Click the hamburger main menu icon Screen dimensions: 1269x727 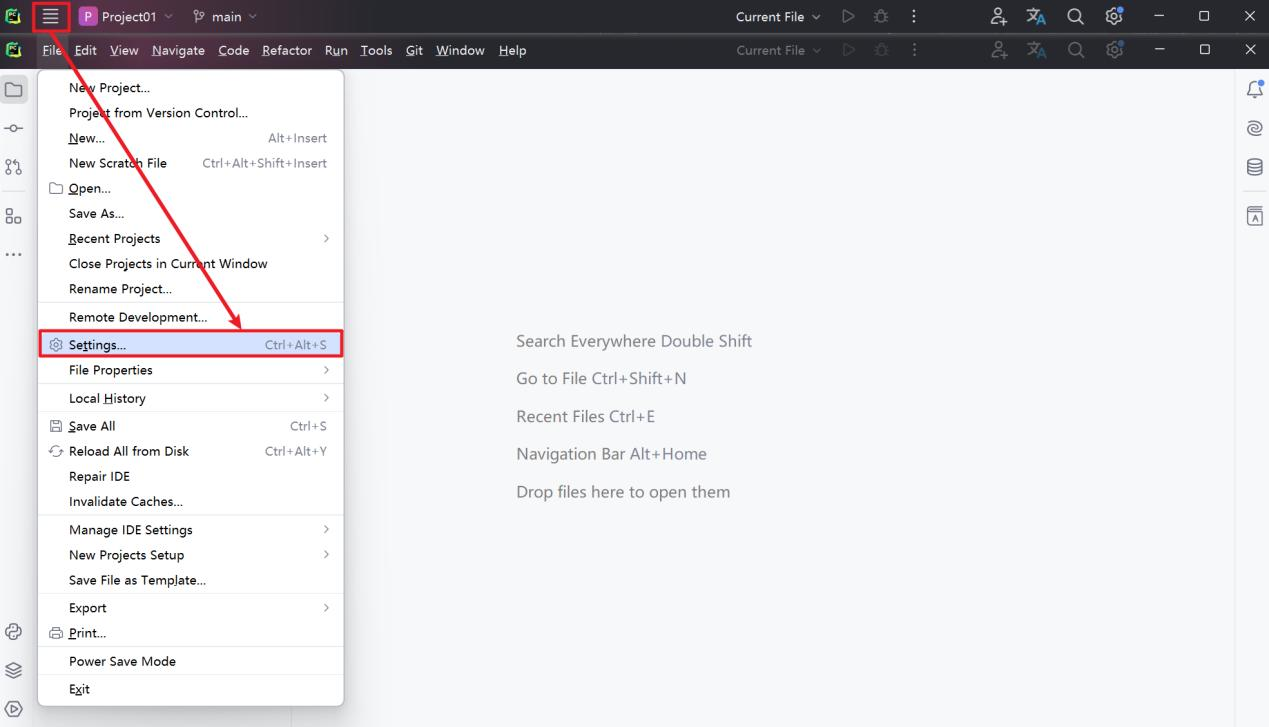[50, 16]
